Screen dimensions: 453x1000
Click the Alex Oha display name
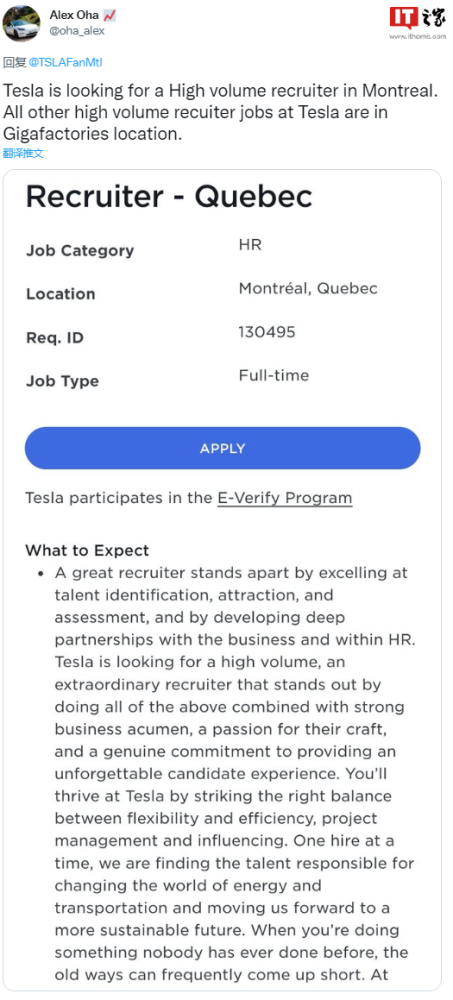pos(74,16)
